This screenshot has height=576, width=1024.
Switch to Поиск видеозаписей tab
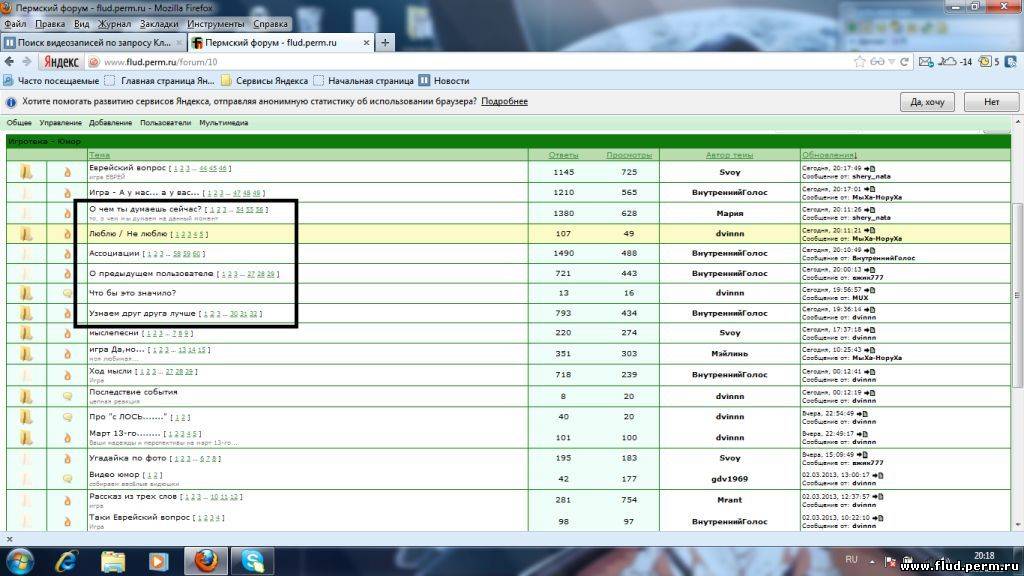point(92,43)
